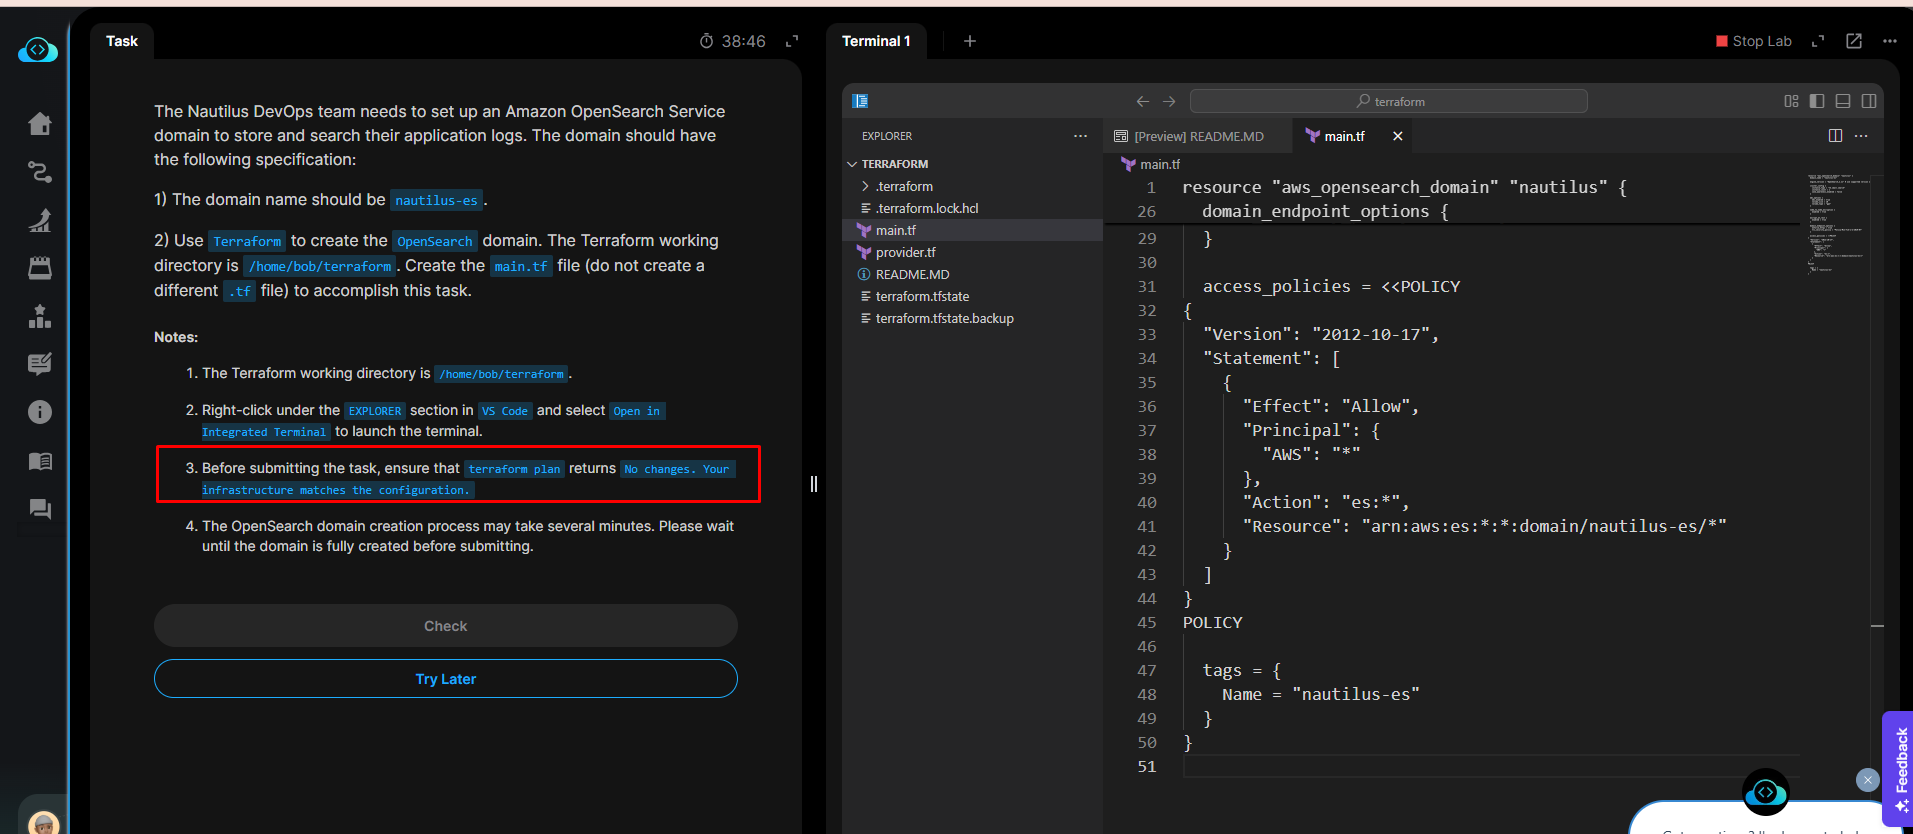Select the main.tf editor tab

click(1344, 136)
